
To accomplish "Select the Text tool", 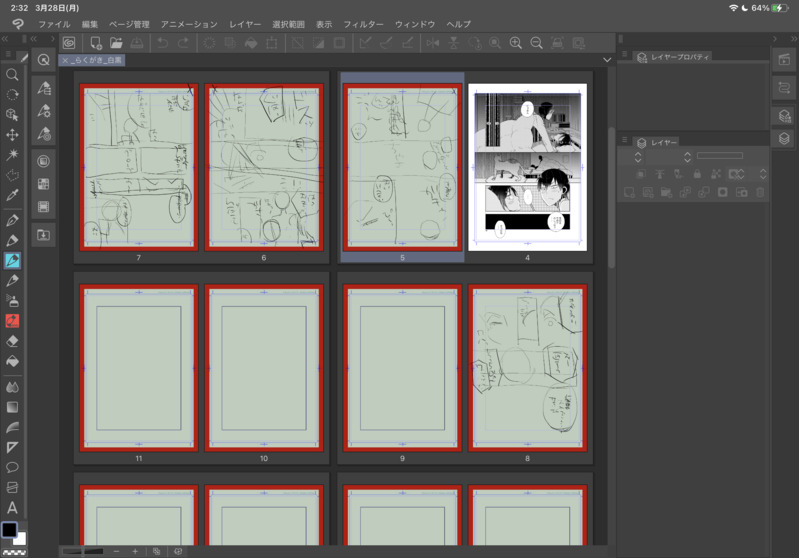I will [12, 508].
